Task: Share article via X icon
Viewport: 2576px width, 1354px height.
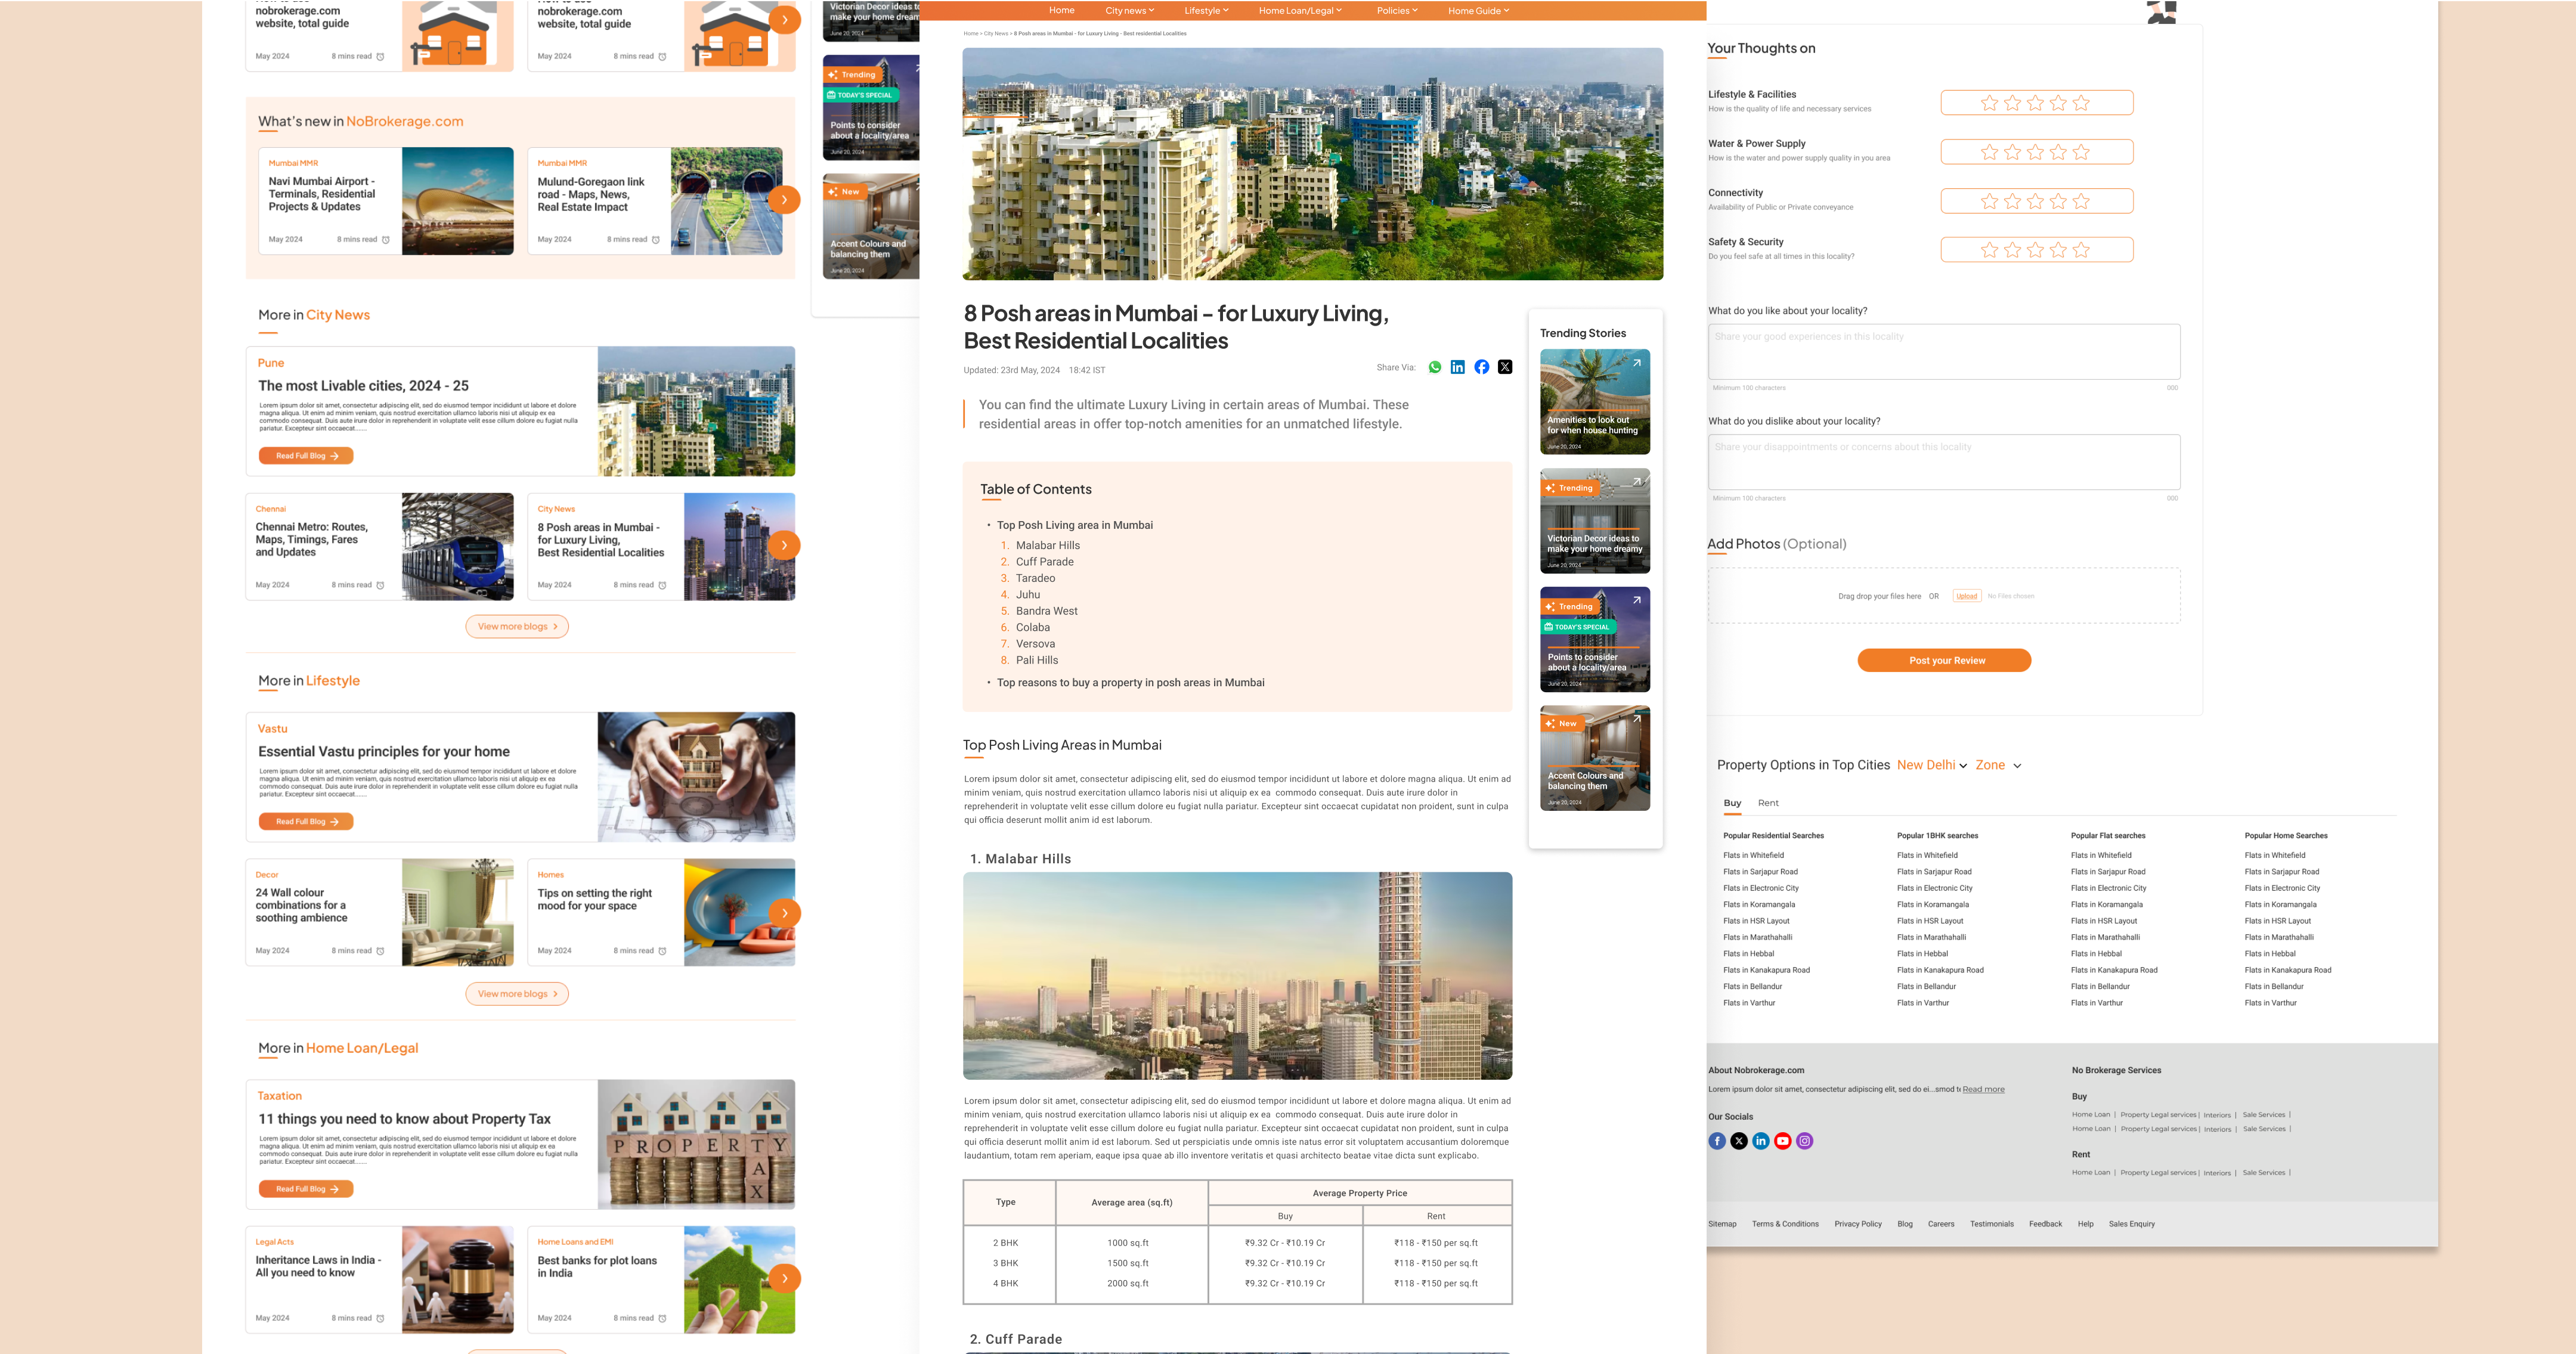Action: pos(1505,367)
